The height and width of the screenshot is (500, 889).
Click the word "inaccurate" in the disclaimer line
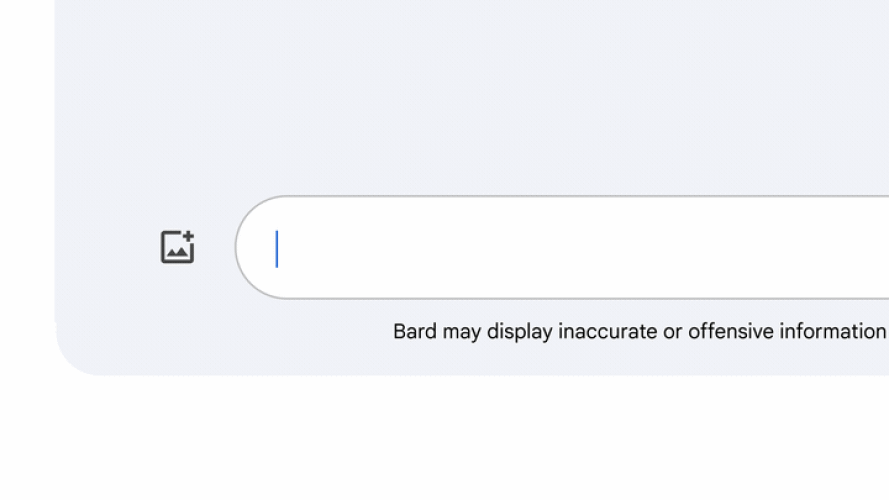[x=607, y=332]
